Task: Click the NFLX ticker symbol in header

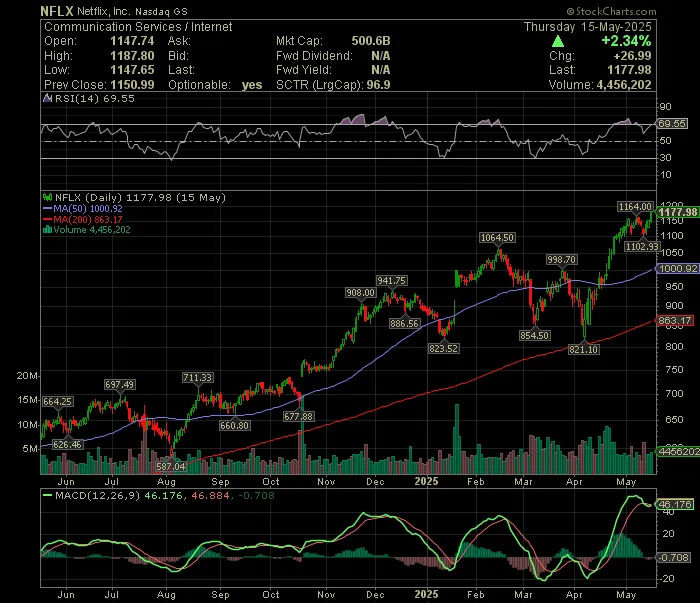Action: tap(57, 11)
